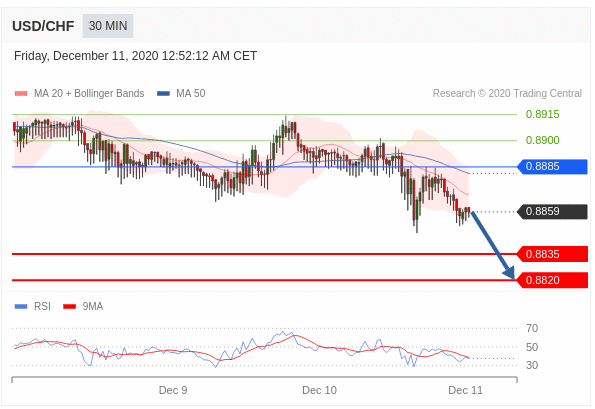Viewport: 595px width, 409px height.
Task: Click the blue downward forecast arrow head
Action: coord(509,272)
